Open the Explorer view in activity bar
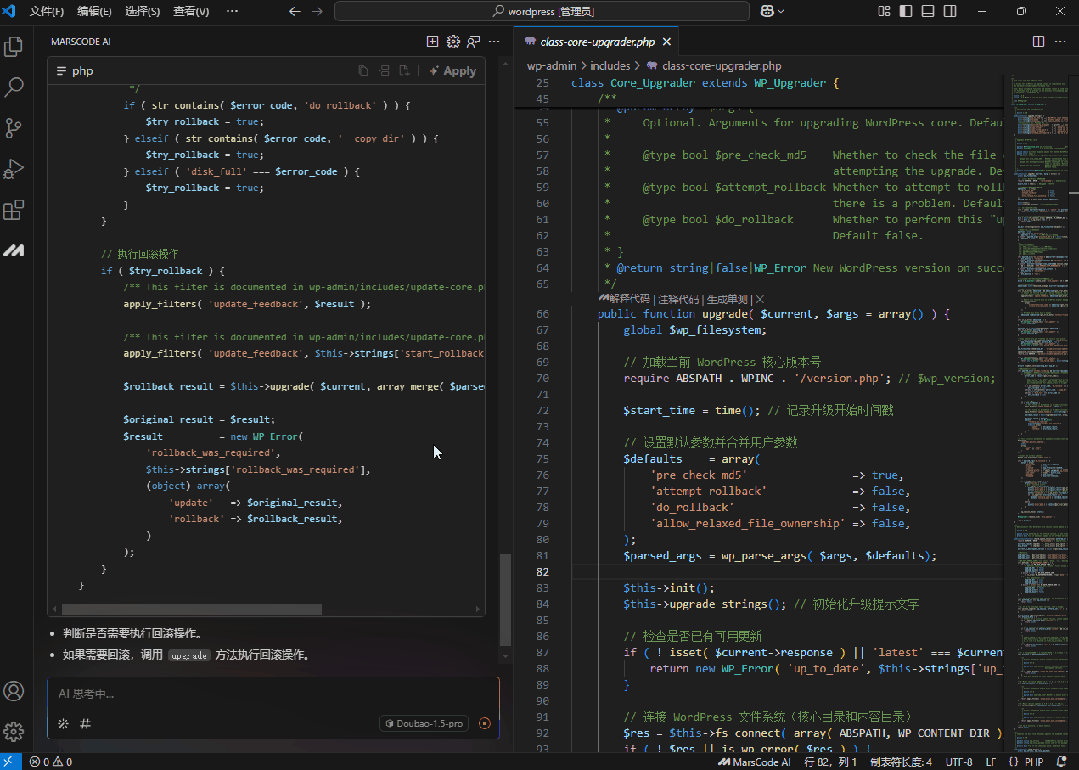 coord(14,47)
